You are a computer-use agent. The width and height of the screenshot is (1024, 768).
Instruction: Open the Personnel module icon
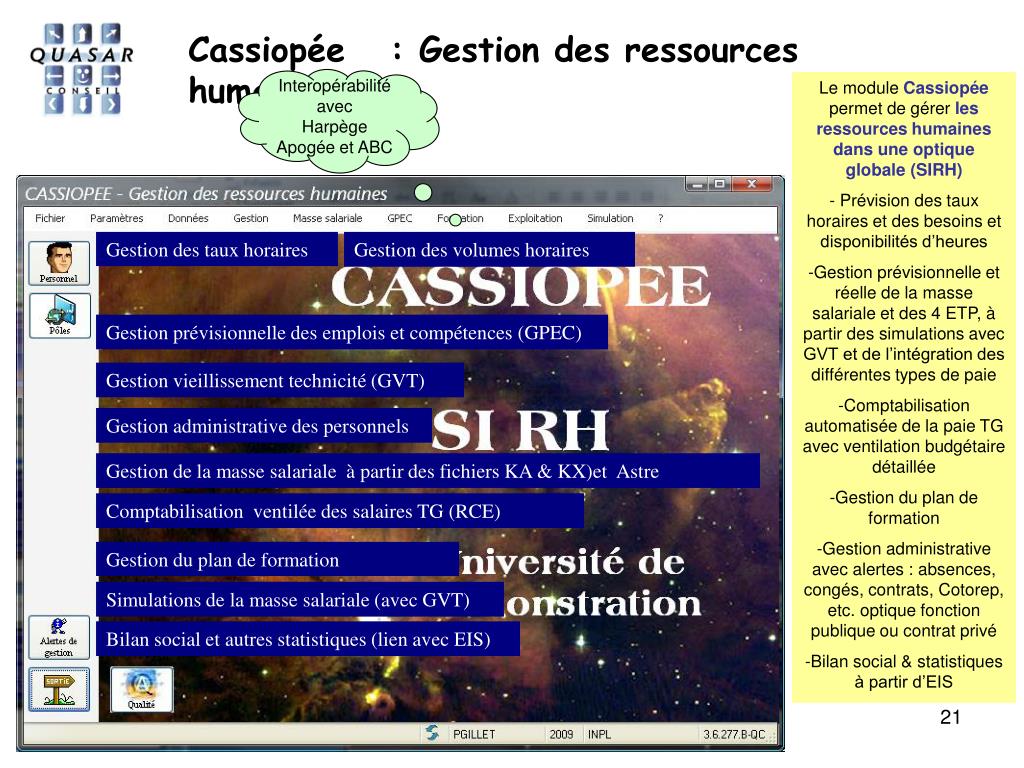59,263
